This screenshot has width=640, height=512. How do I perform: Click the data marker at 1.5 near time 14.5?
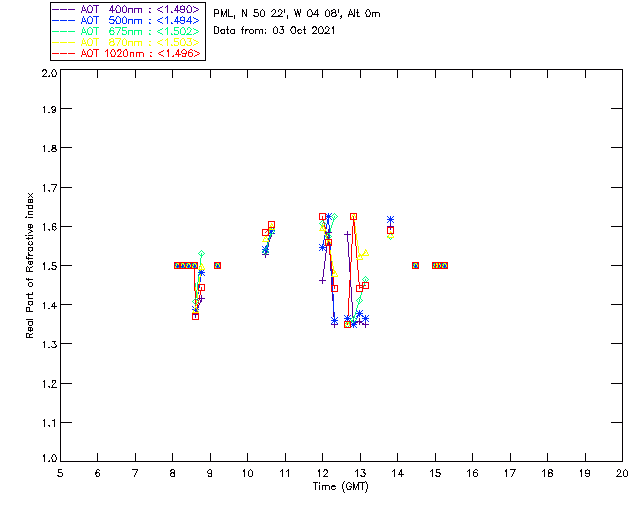click(416, 265)
